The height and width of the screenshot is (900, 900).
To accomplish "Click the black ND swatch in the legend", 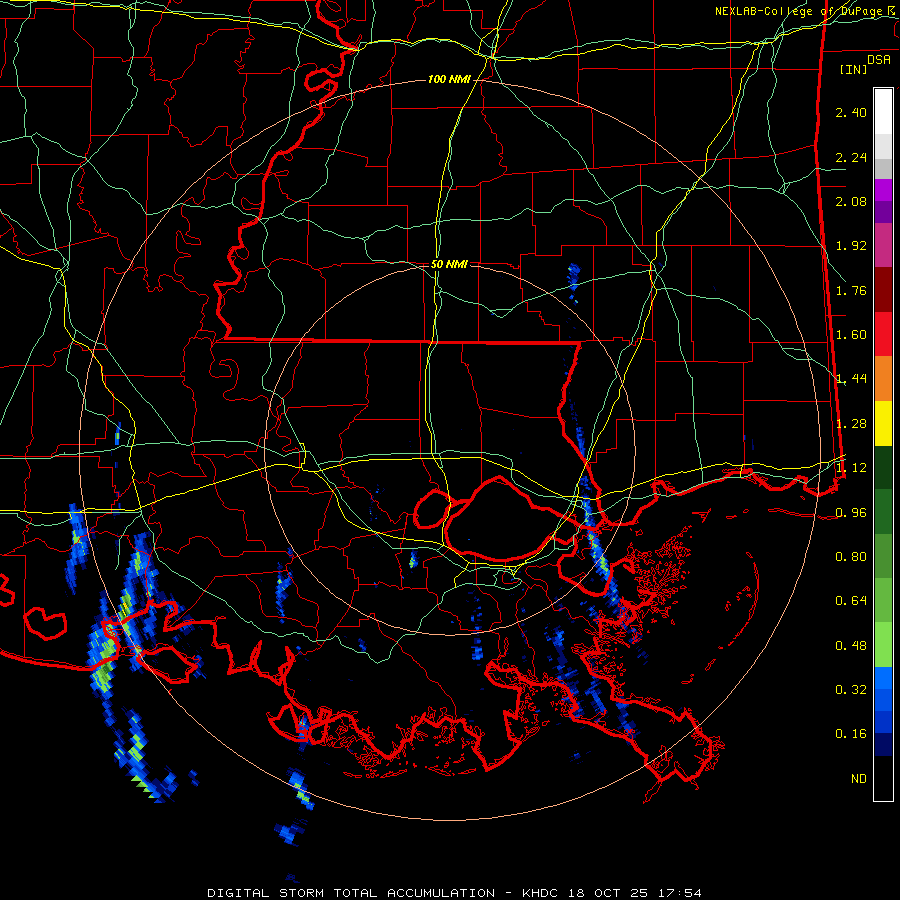I will point(883,778).
